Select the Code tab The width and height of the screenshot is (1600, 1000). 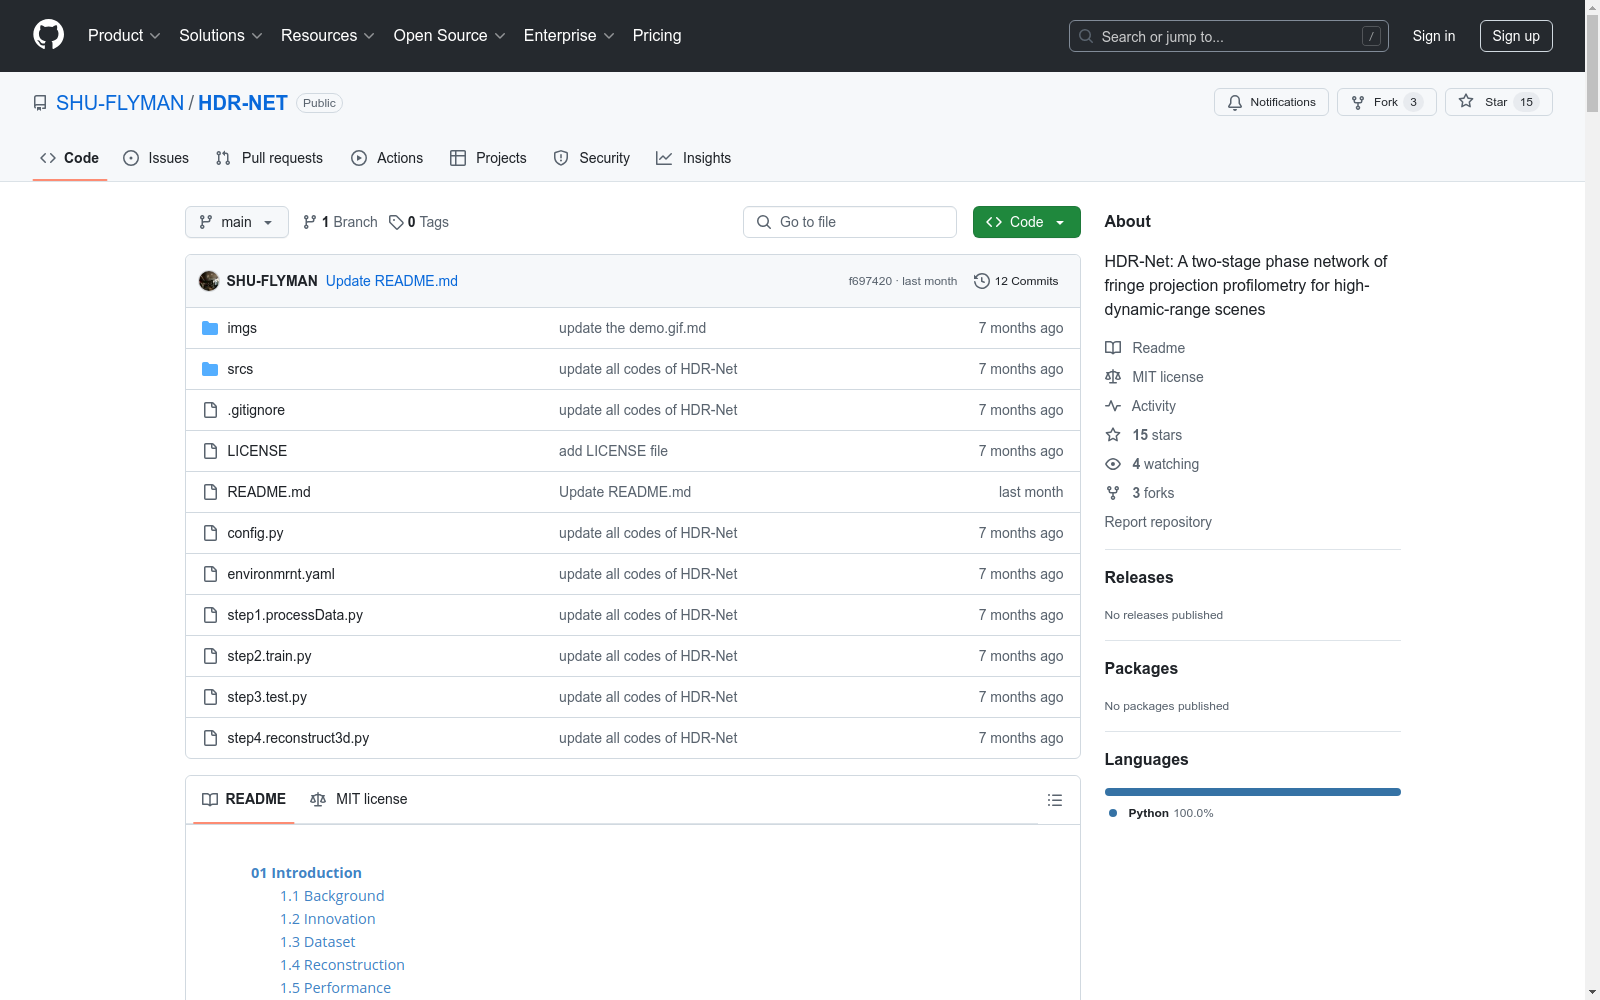click(x=70, y=158)
